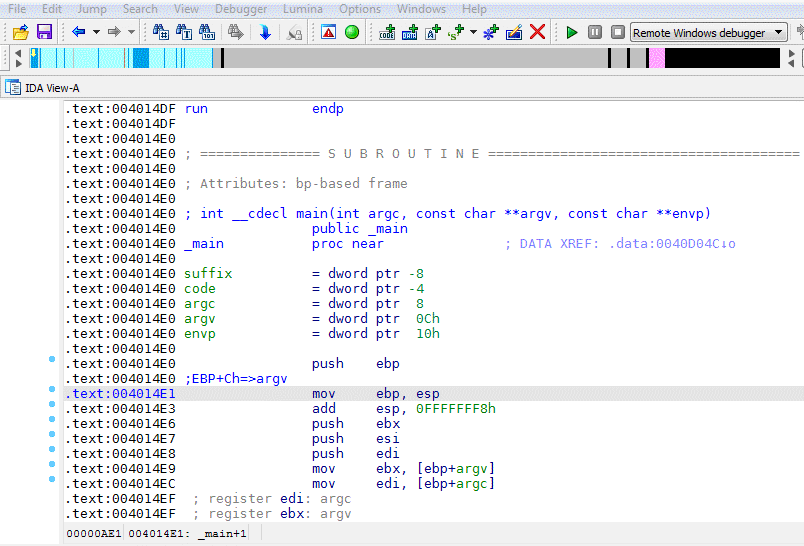Click the ';EBP+Ch=>argv' comment

click(x=236, y=378)
